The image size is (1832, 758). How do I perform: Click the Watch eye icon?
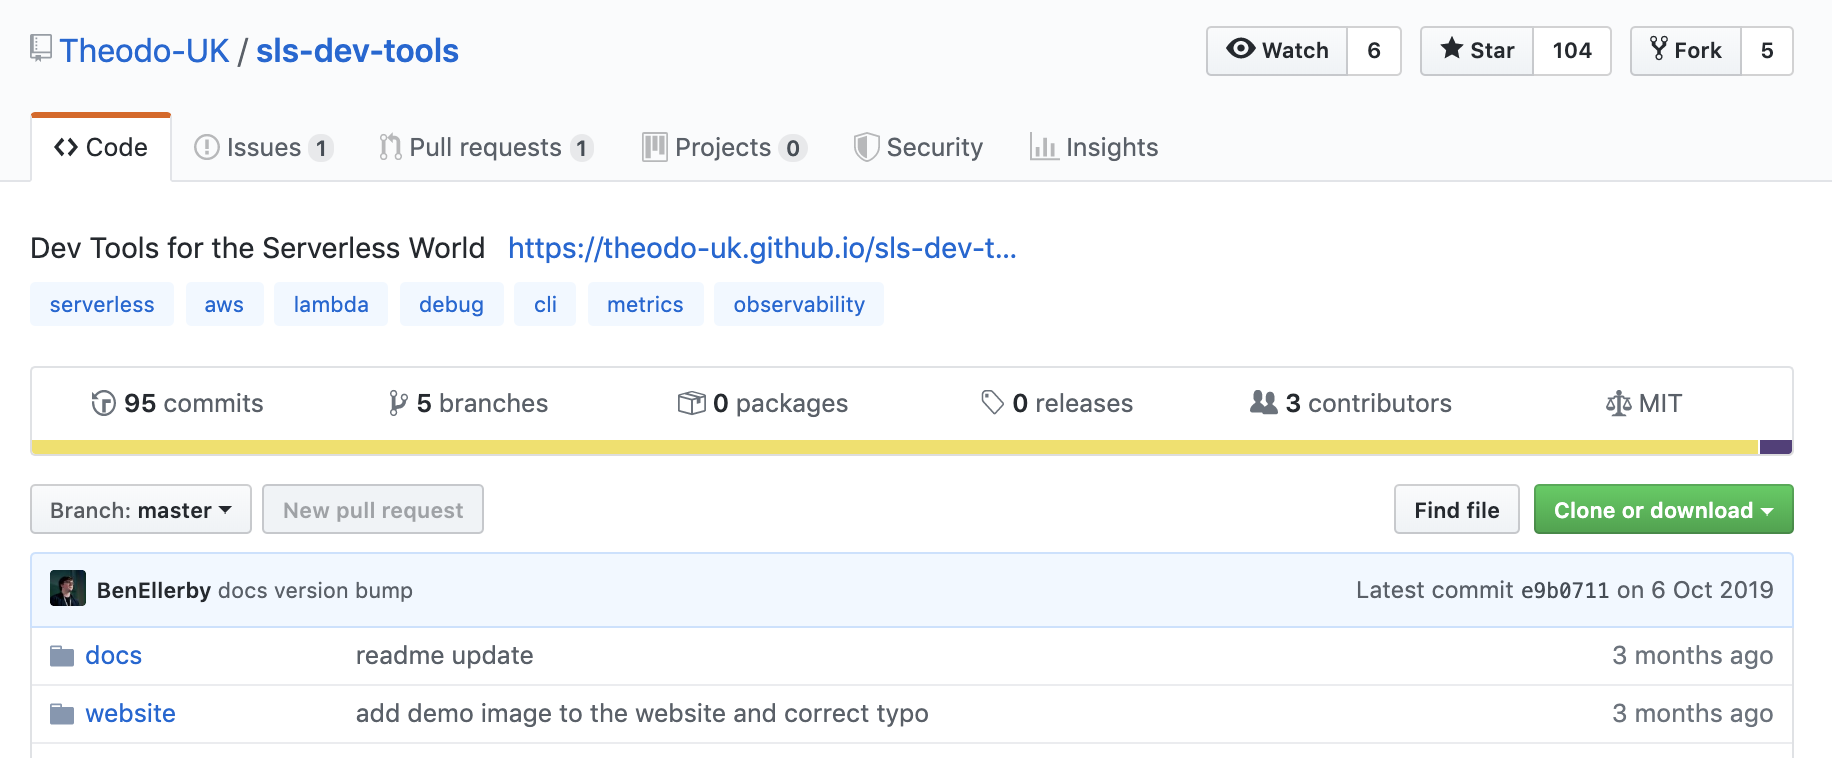[1241, 49]
